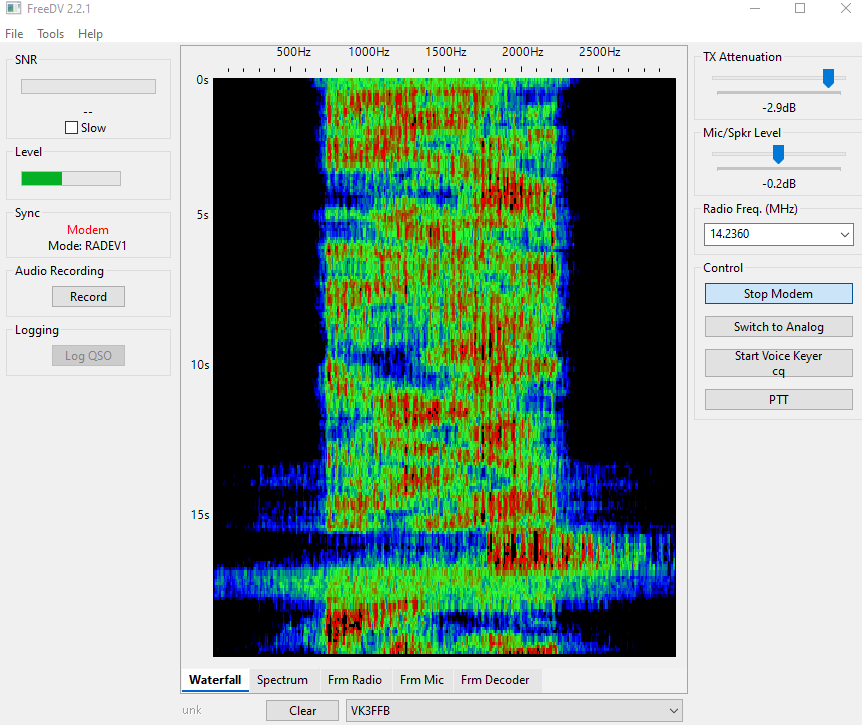Viewport: 862px width, 725px height.
Task: Switch to the Spectrum tab
Action: (x=282, y=680)
